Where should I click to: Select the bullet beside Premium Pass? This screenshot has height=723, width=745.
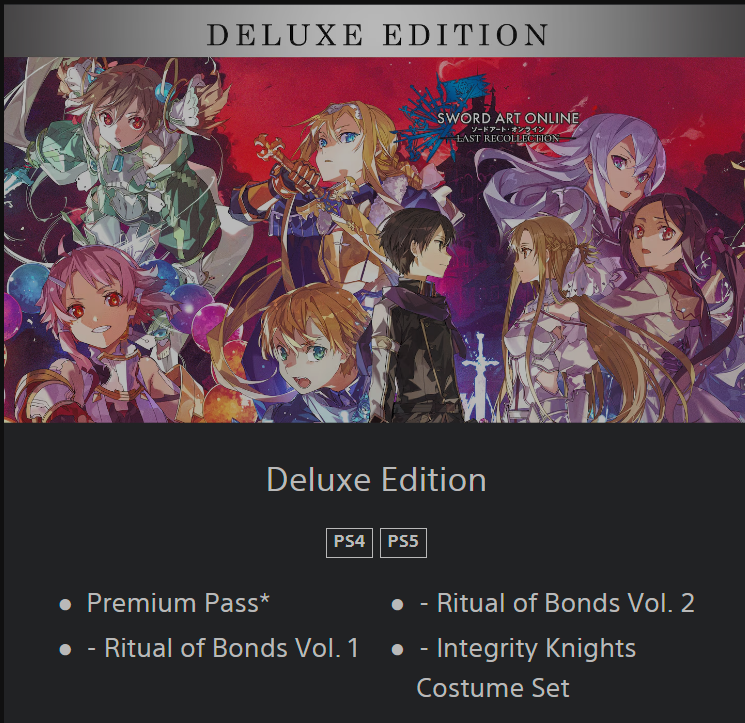(66, 605)
